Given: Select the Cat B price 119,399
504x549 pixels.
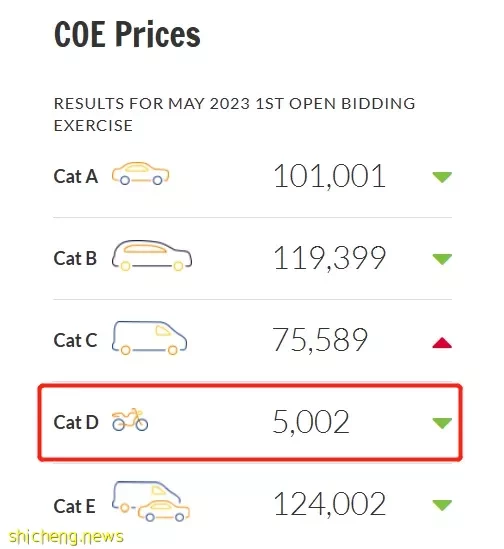Looking at the screenshot, I should pos(330,258).
